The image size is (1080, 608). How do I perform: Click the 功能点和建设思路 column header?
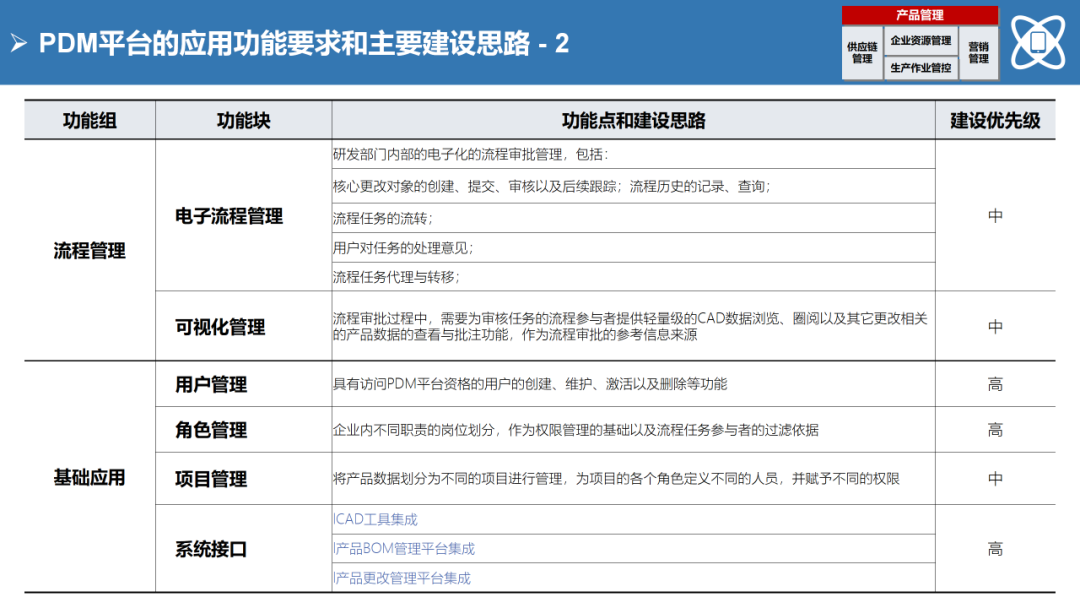pos(633,121)
